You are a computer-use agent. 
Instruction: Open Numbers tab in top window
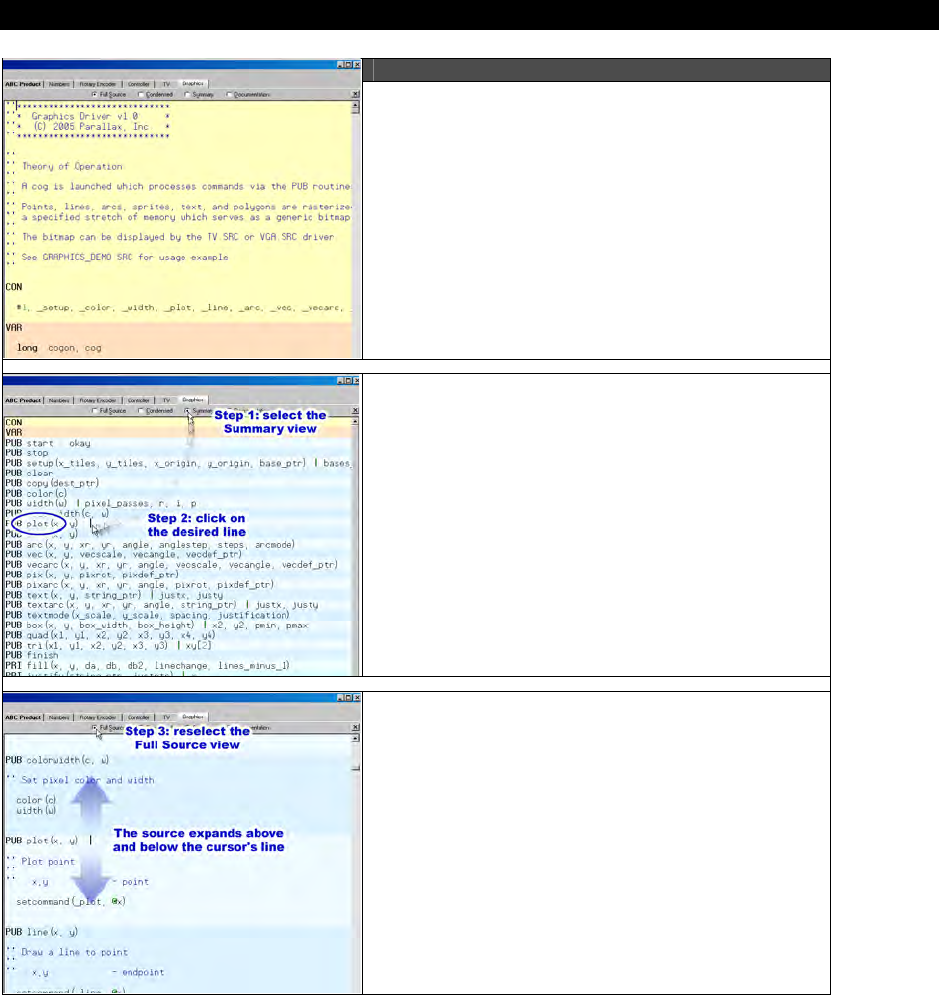pyautogui.click(x=59, y=84)
